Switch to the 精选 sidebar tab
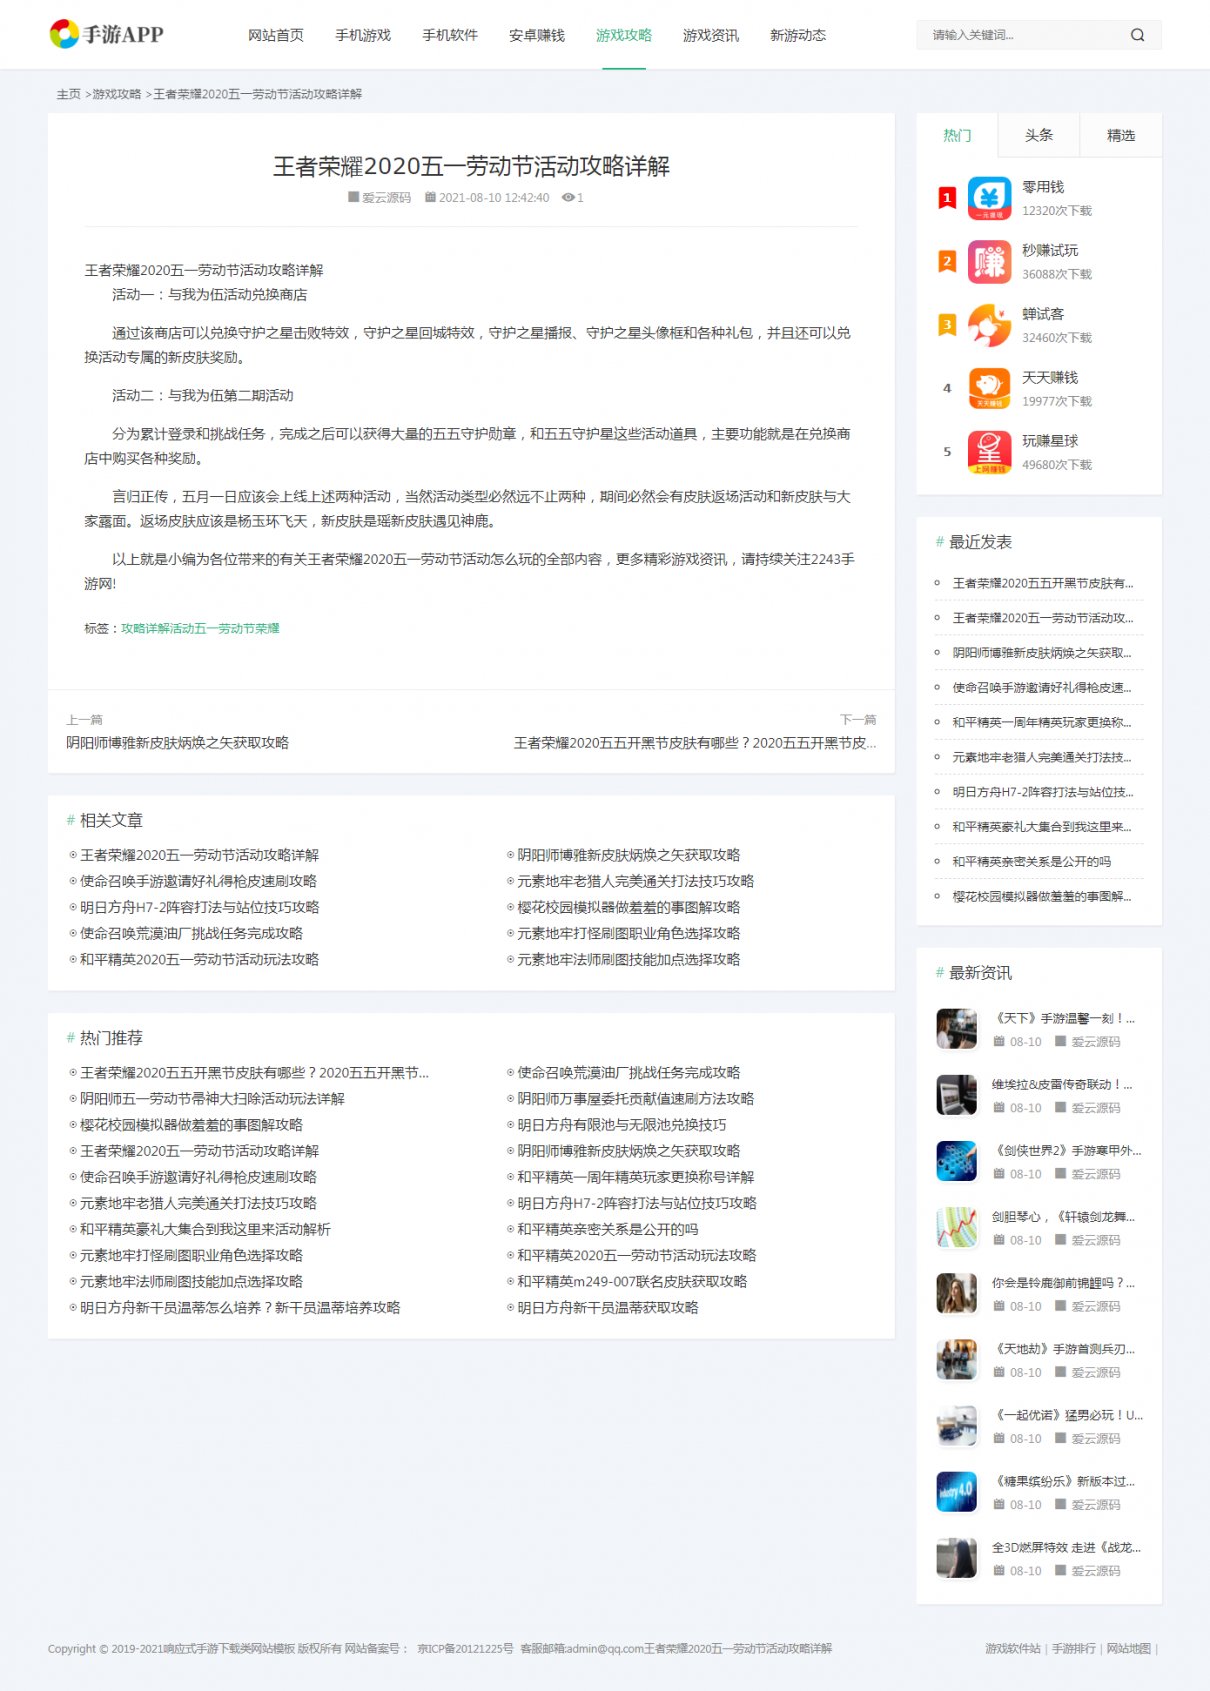 pyautogui.click(x=1121, y=135)
